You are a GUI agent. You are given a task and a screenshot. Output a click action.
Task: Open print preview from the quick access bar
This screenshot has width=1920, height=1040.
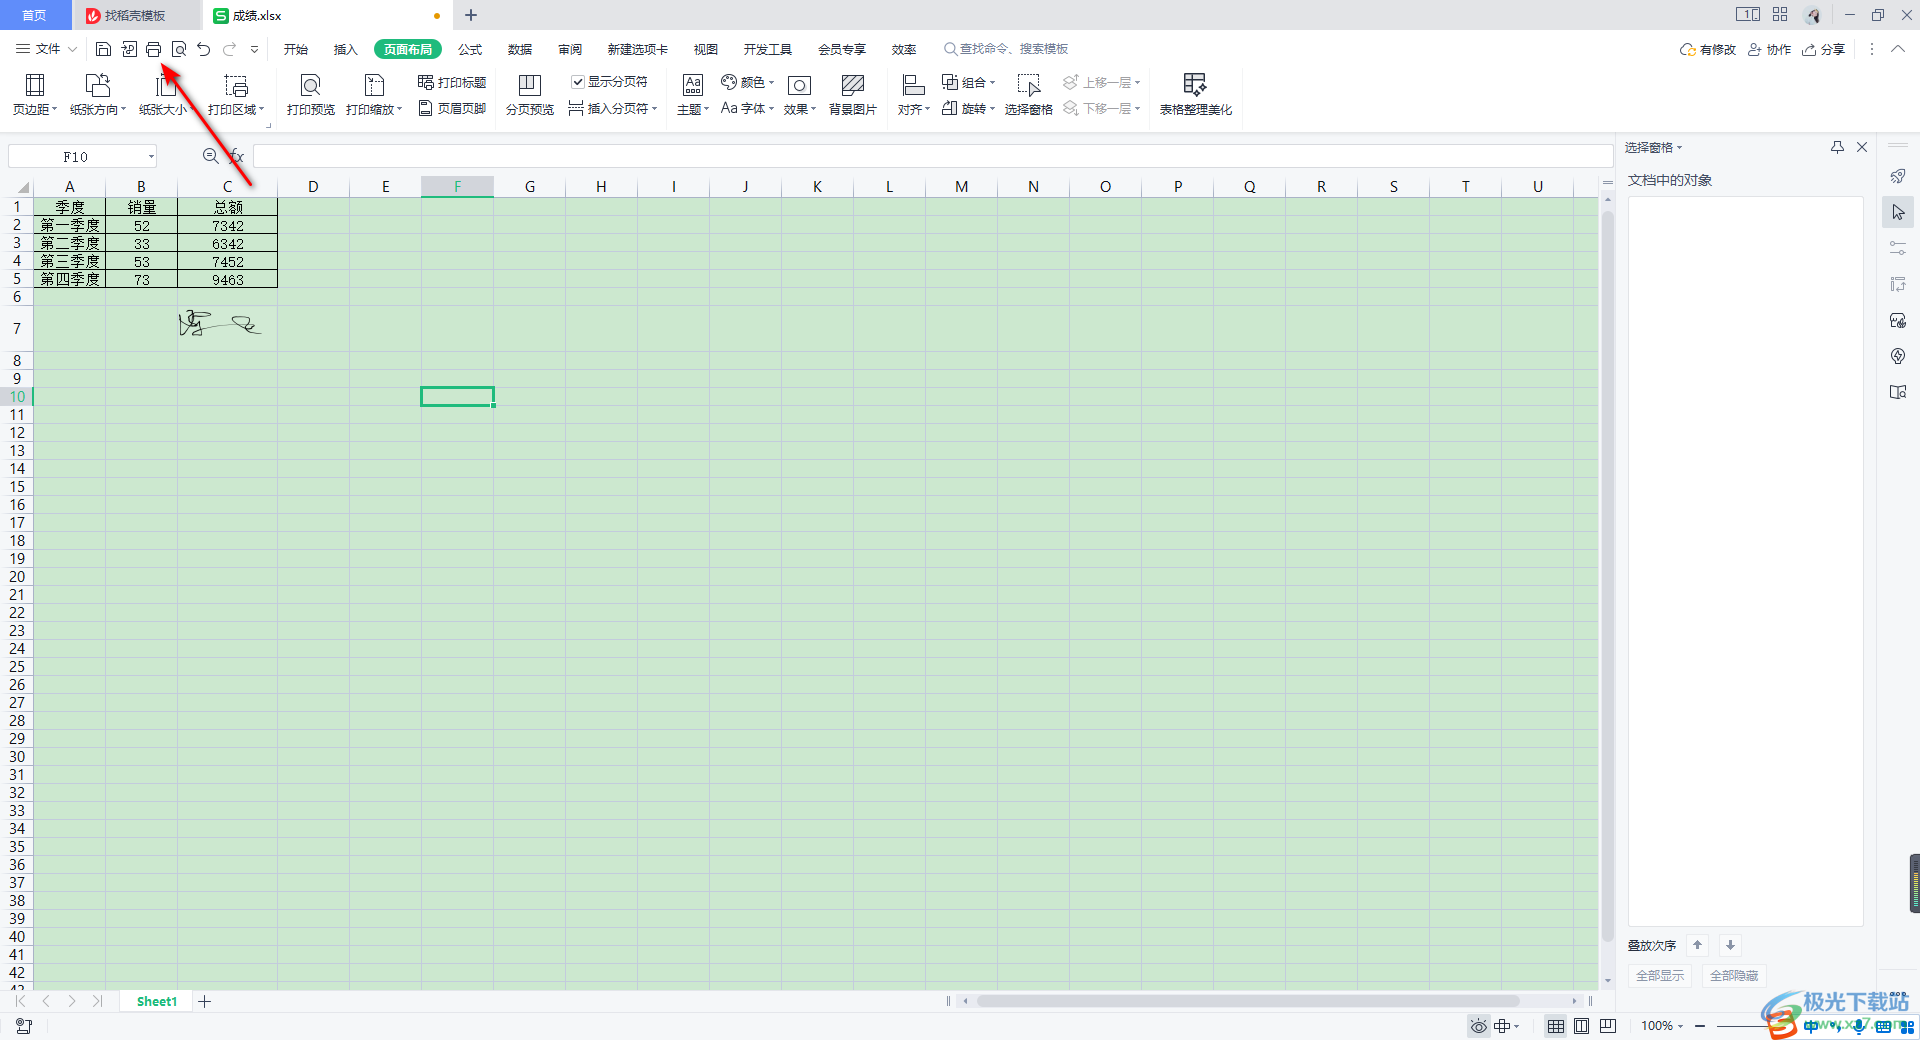(x=179, y=49)
